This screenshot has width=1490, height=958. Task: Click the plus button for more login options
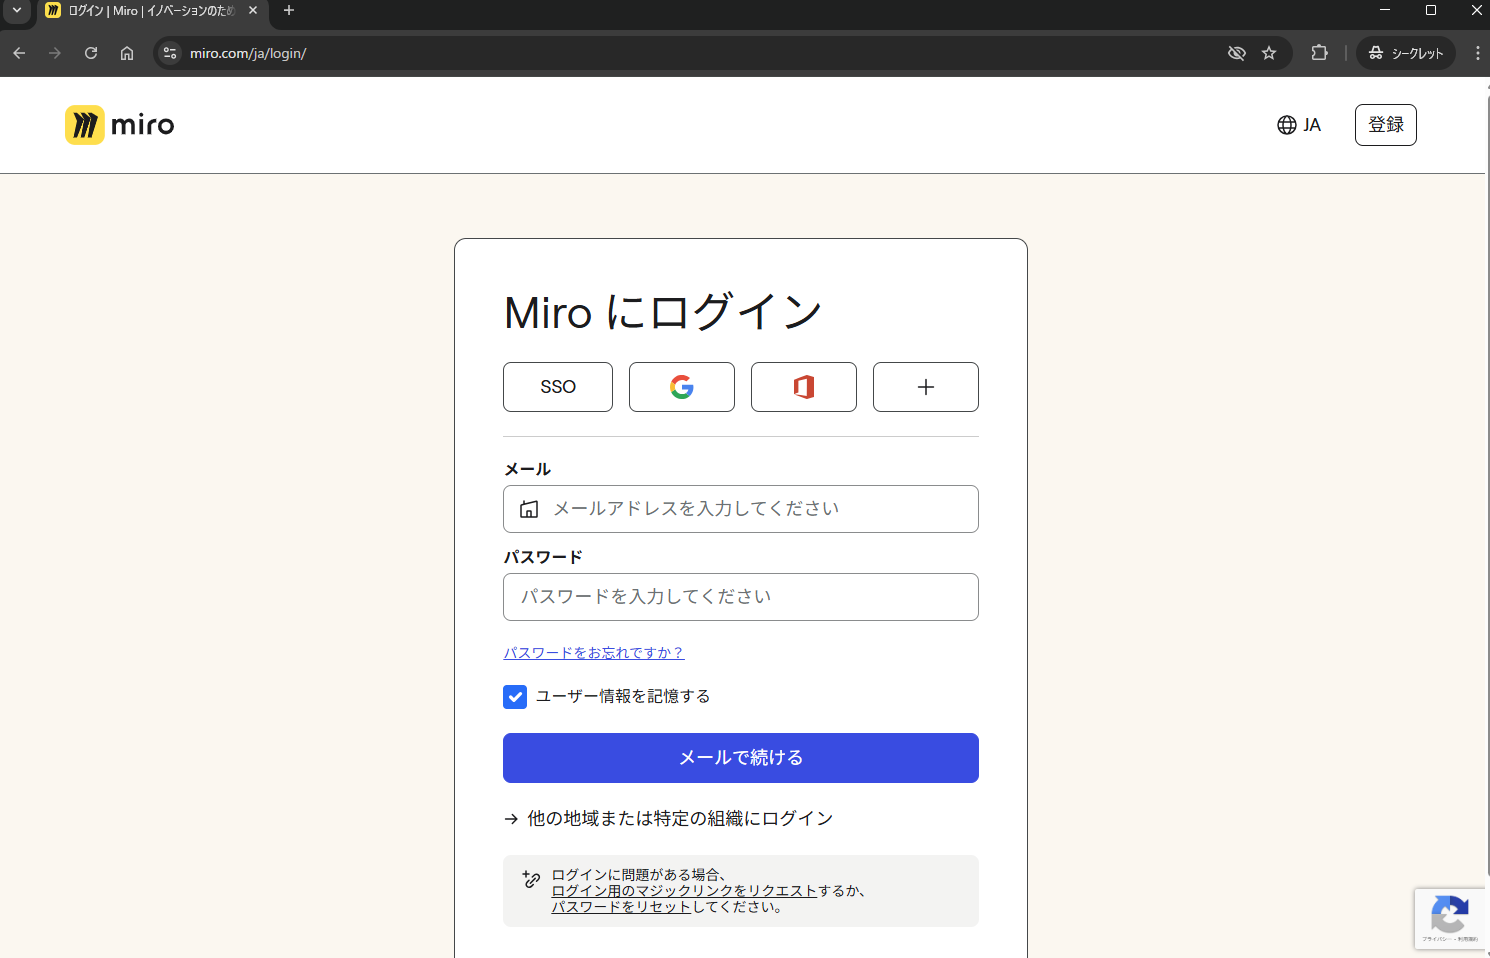(925, 387)
